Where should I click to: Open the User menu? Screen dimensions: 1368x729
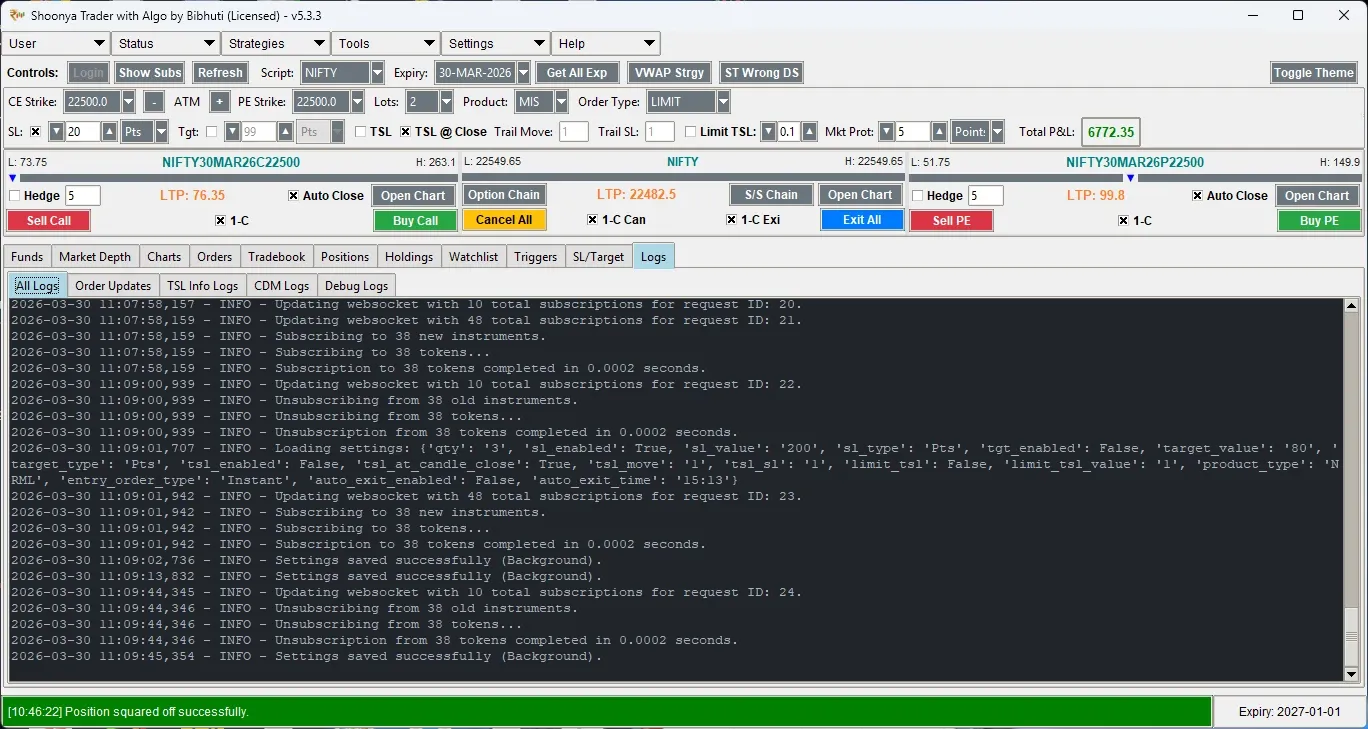tap(56, 44)
